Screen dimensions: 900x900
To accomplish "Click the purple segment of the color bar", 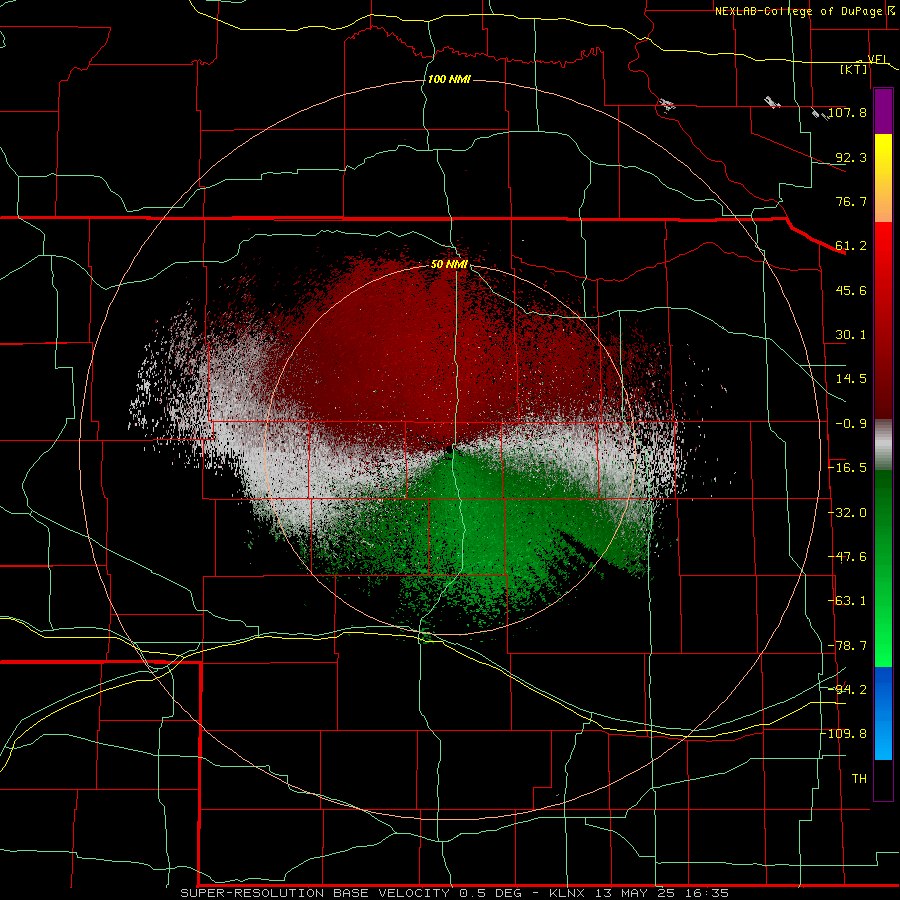I will pyautogui.click(x=883, y=112).
